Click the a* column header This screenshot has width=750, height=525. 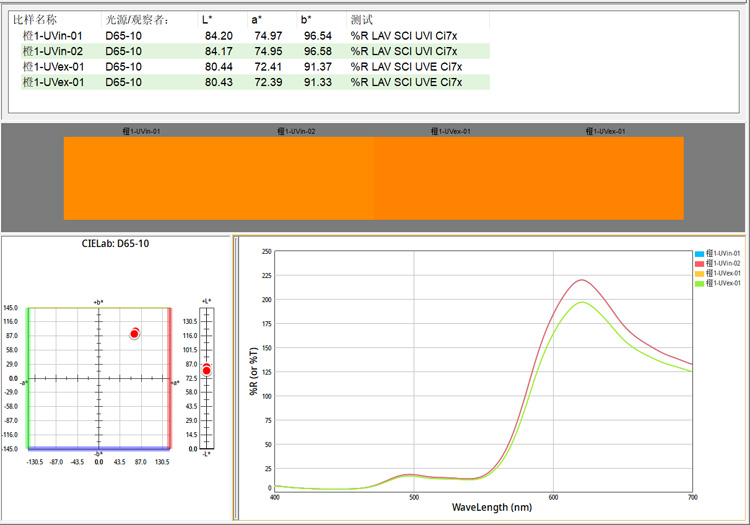tap(259, 20)
